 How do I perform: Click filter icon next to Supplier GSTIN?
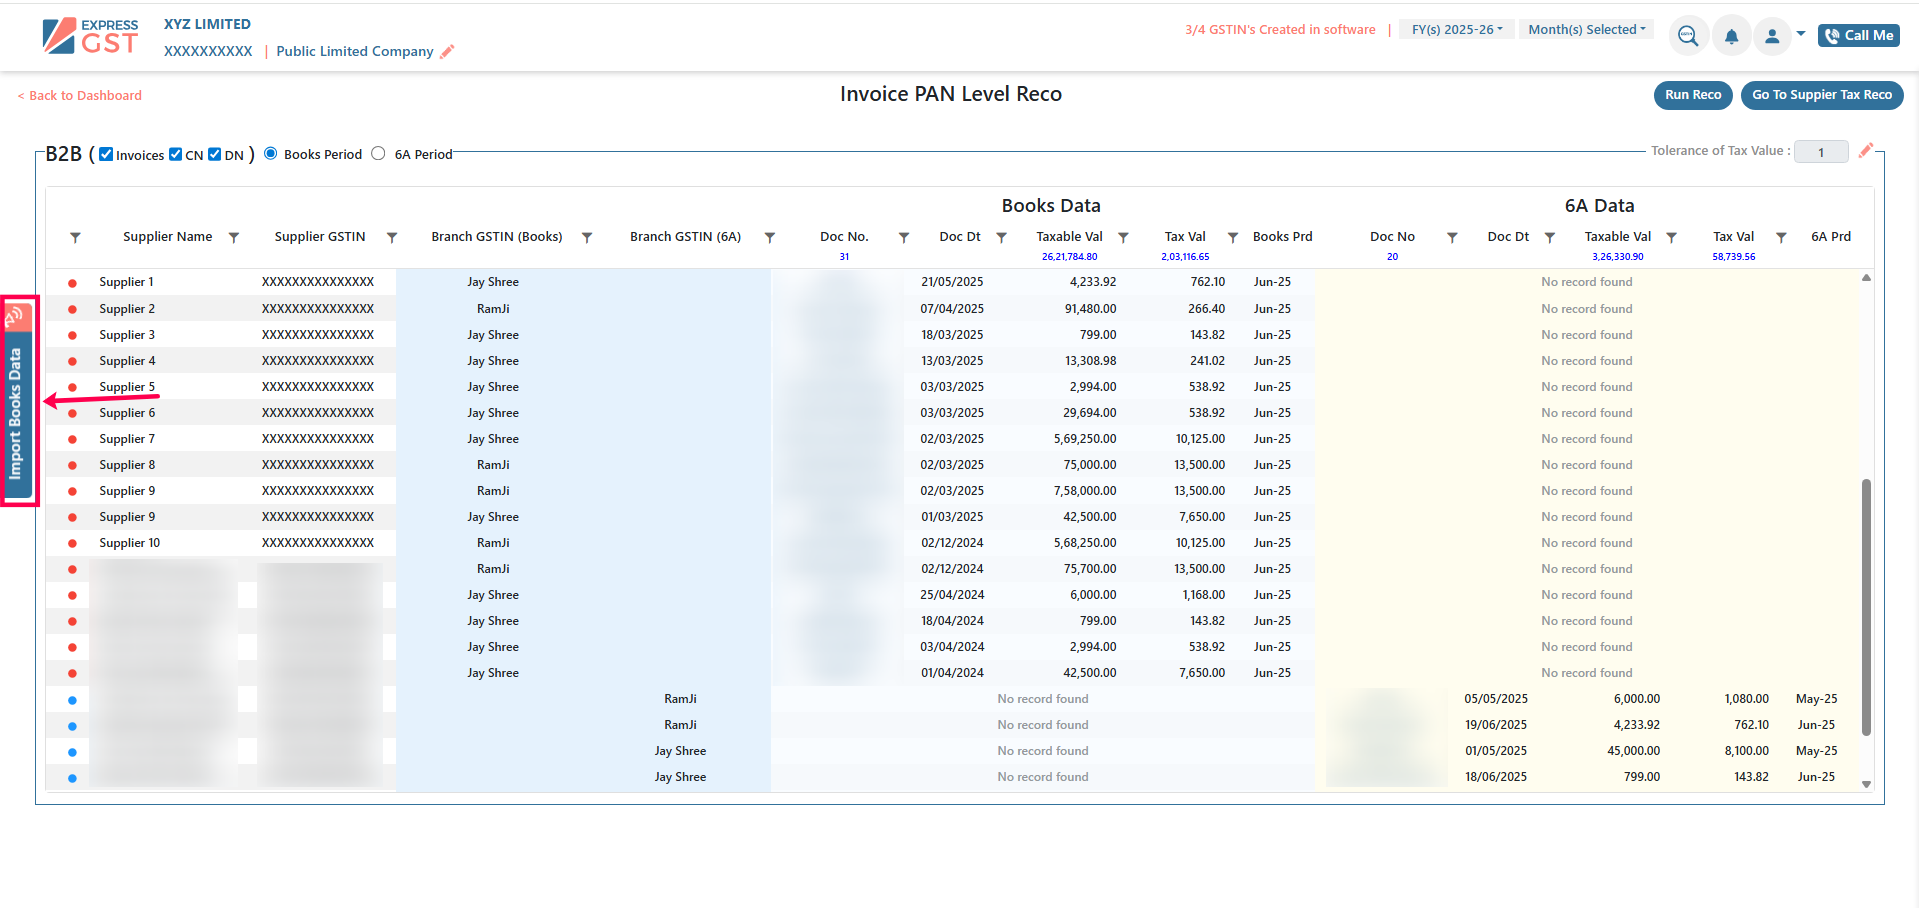pos(392,238)
